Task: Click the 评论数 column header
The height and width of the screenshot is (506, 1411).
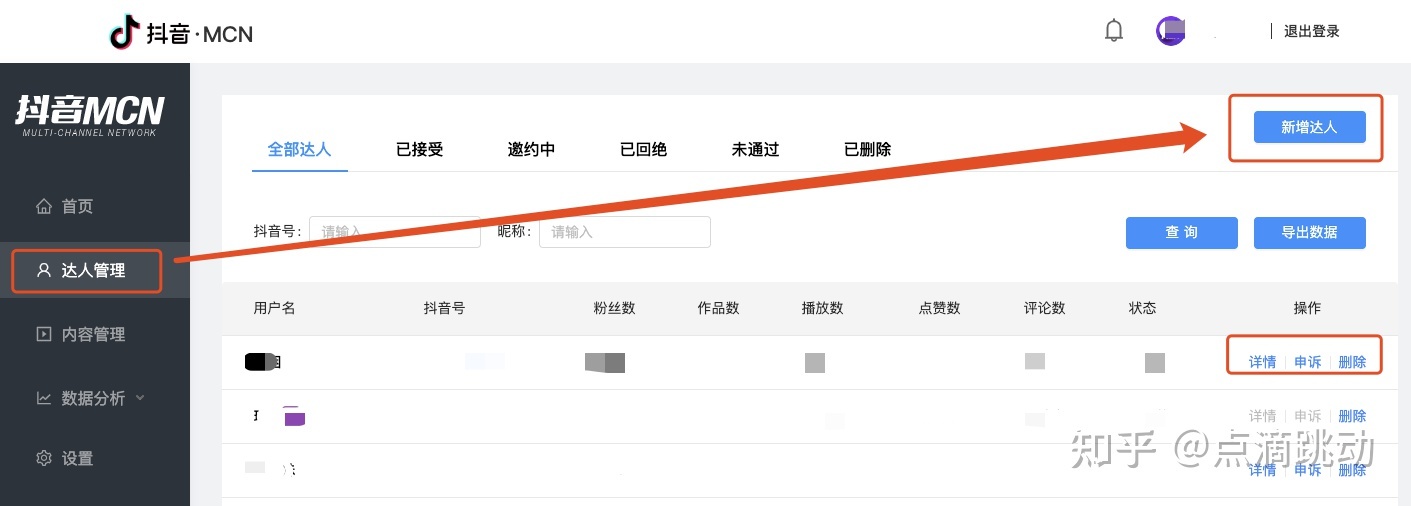Action: point(1044,308)
